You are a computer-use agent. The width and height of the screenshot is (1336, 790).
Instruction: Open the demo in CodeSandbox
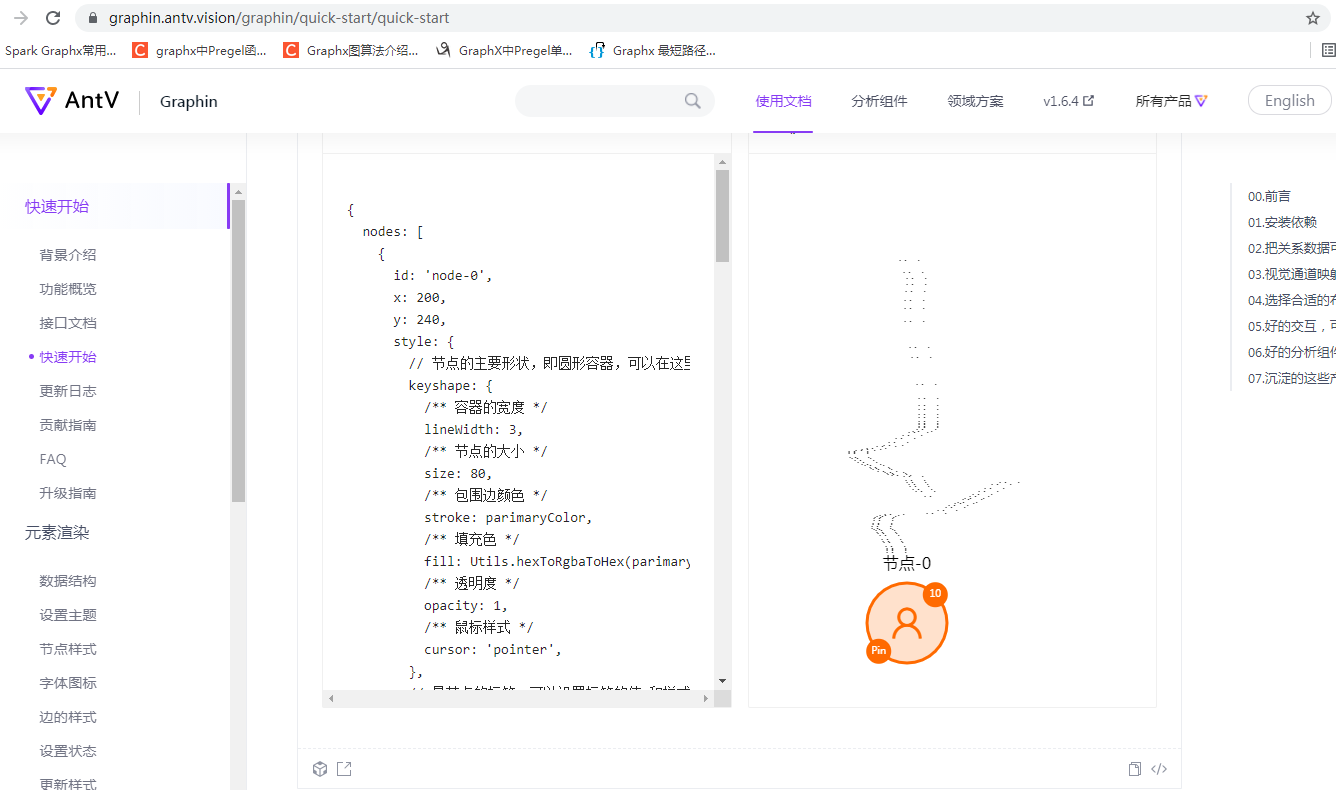pyautogui.click(x=320, y=768)
